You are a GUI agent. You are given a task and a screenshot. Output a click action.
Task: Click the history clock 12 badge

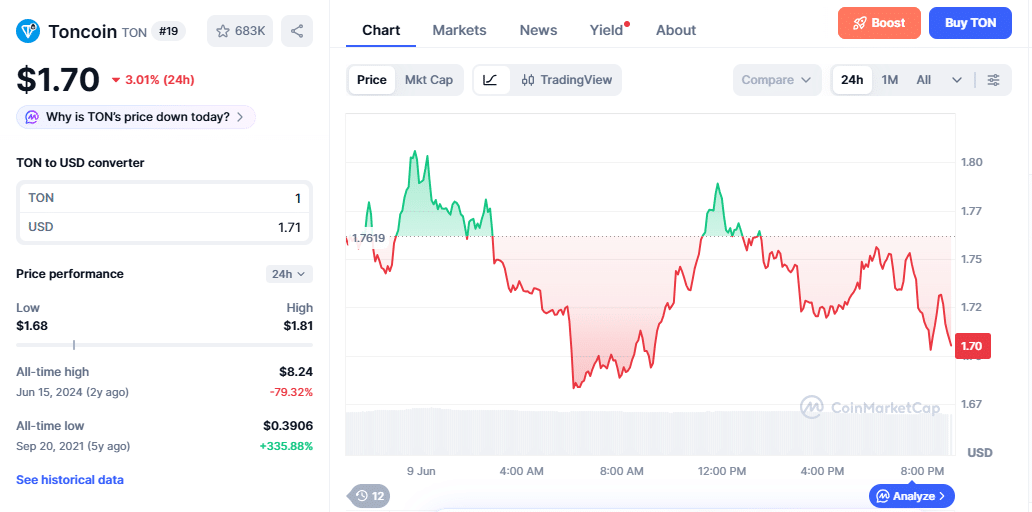(371, 496)
